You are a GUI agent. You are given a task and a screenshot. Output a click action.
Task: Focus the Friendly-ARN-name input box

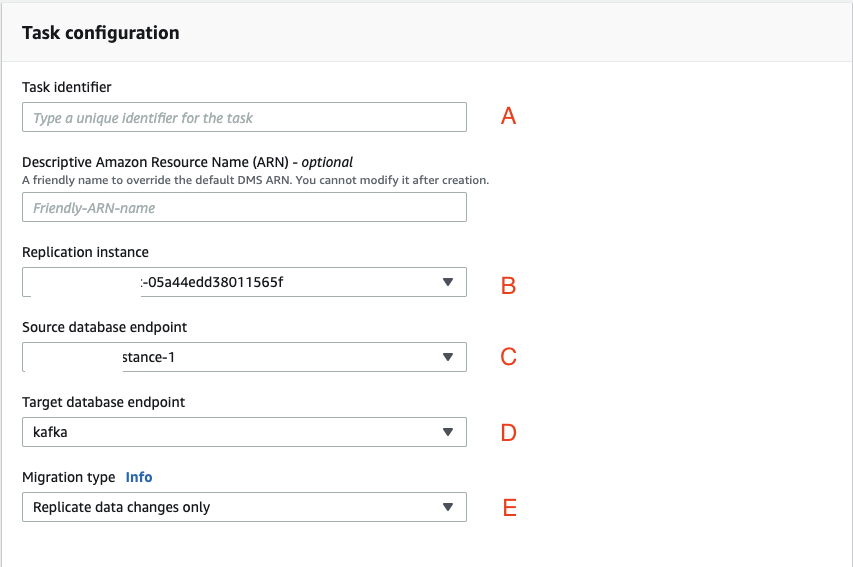click(243, 208)
